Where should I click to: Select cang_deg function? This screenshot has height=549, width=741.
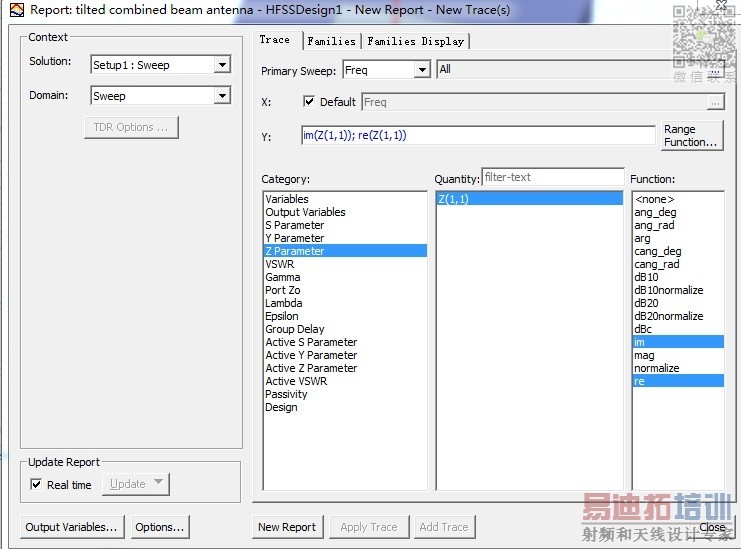pos(678,251)
